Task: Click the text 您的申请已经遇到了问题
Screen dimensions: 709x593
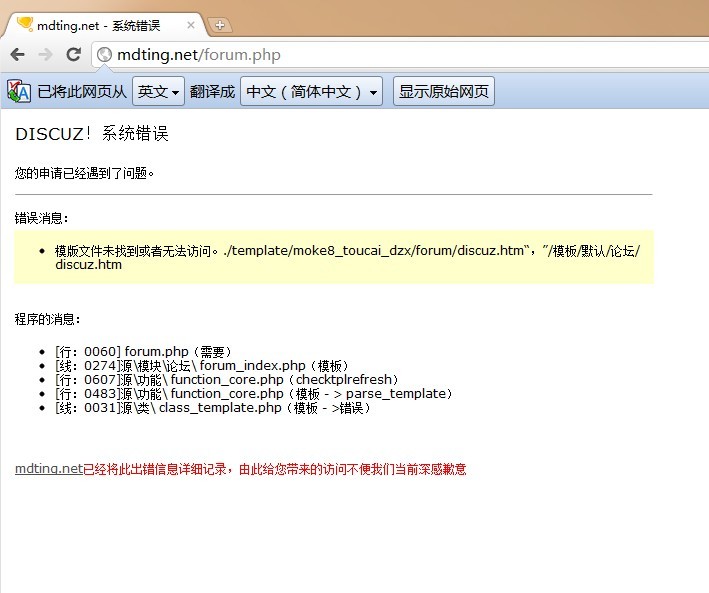Action: (84, 173)
